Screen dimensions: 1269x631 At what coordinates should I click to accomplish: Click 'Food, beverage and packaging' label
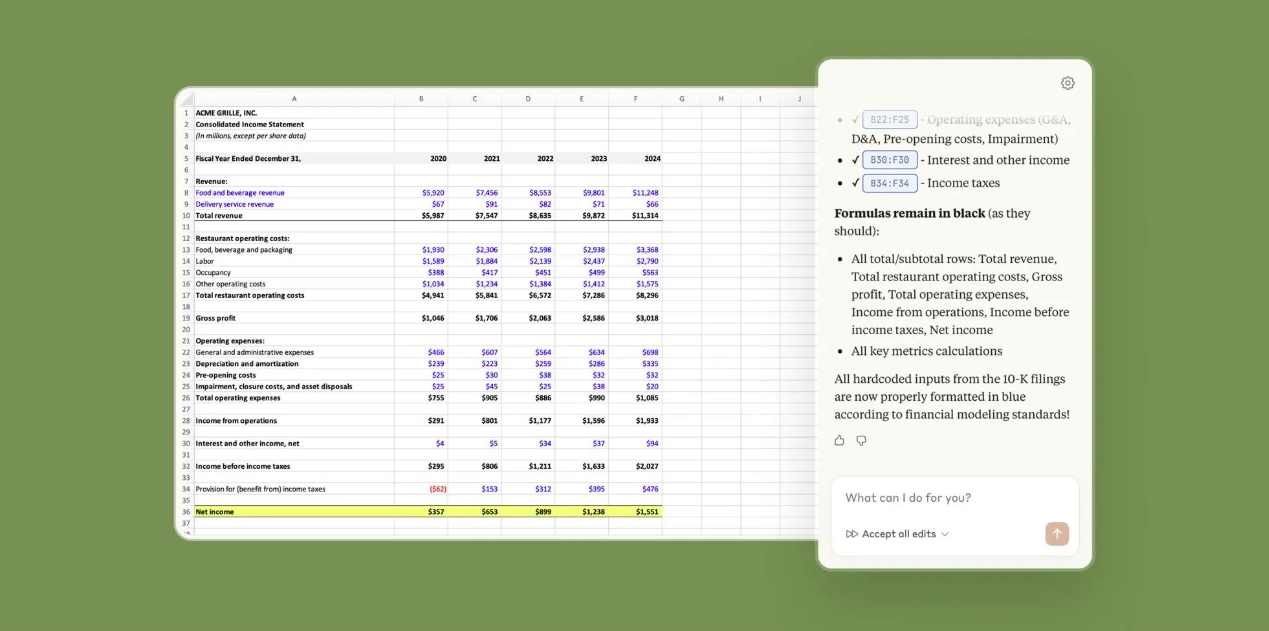point(244,250)
